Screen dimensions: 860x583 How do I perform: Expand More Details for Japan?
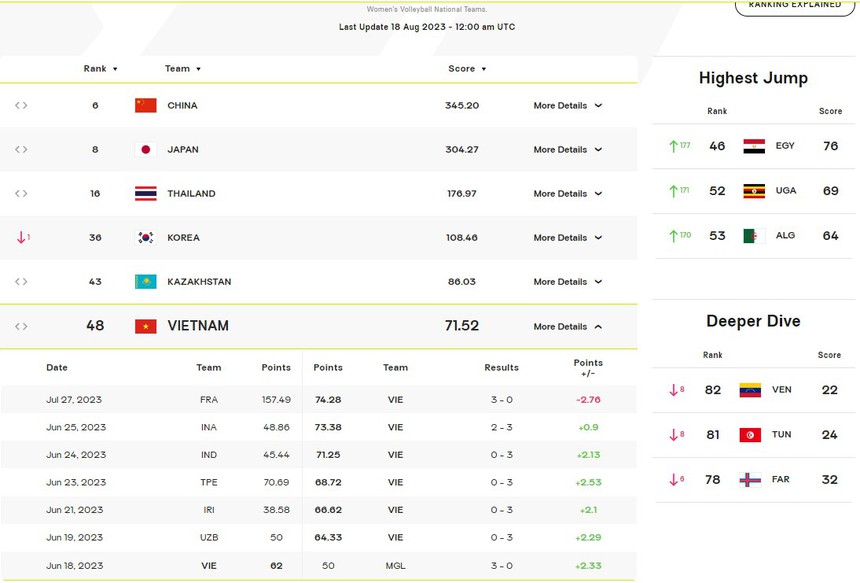567,150
